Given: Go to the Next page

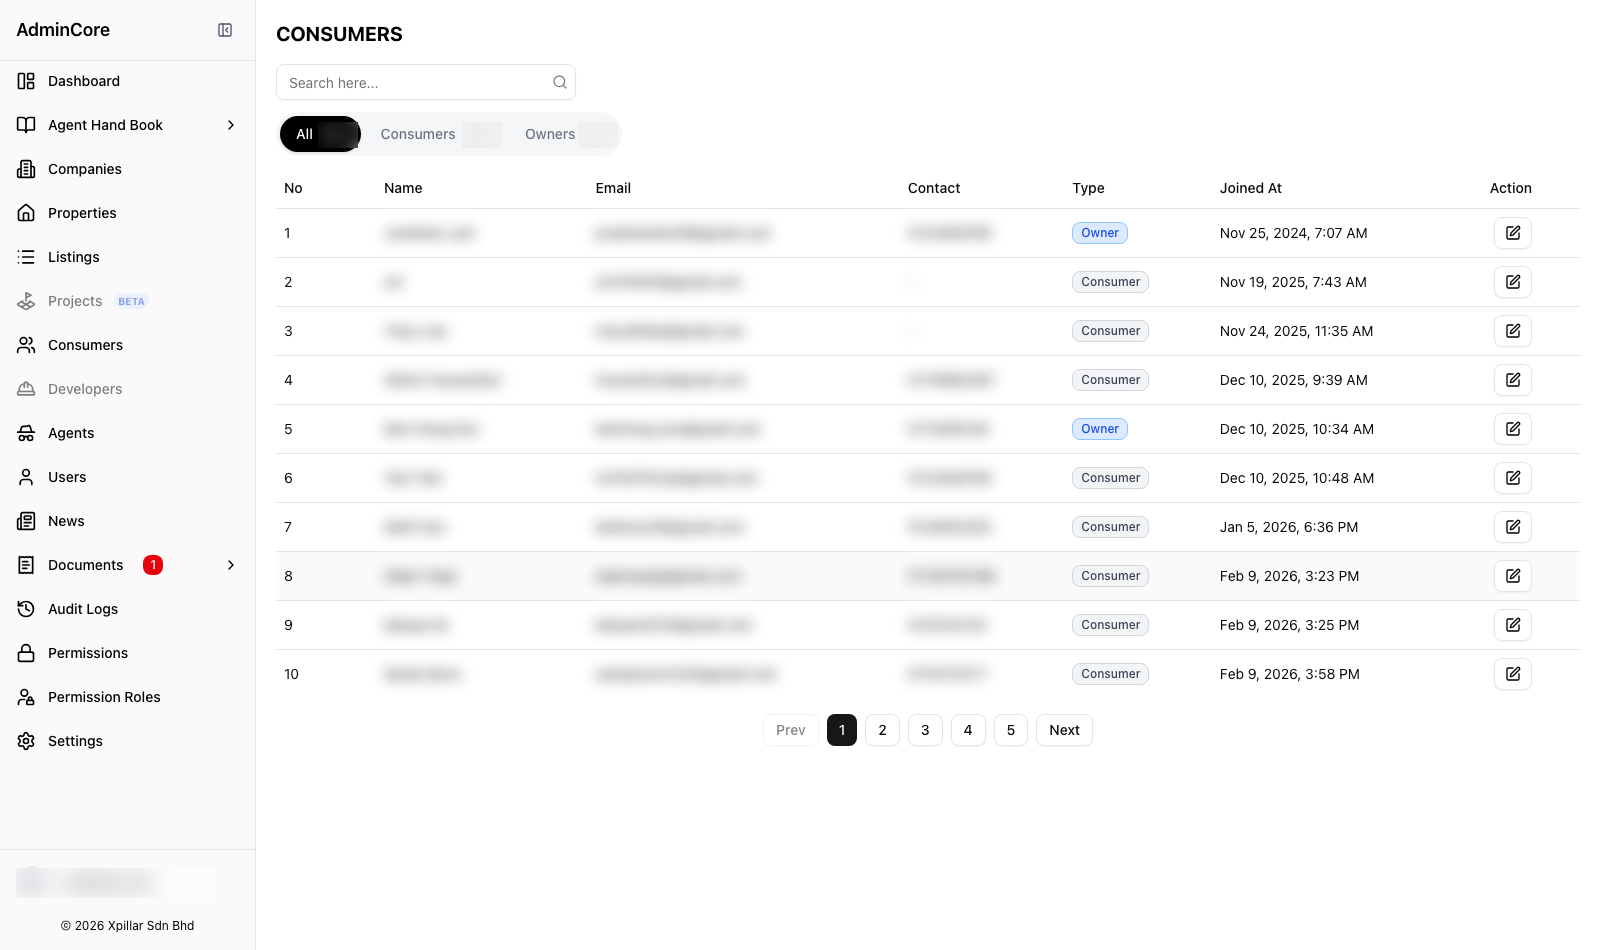Looking at the screenshot, I should coord(1064,730).
